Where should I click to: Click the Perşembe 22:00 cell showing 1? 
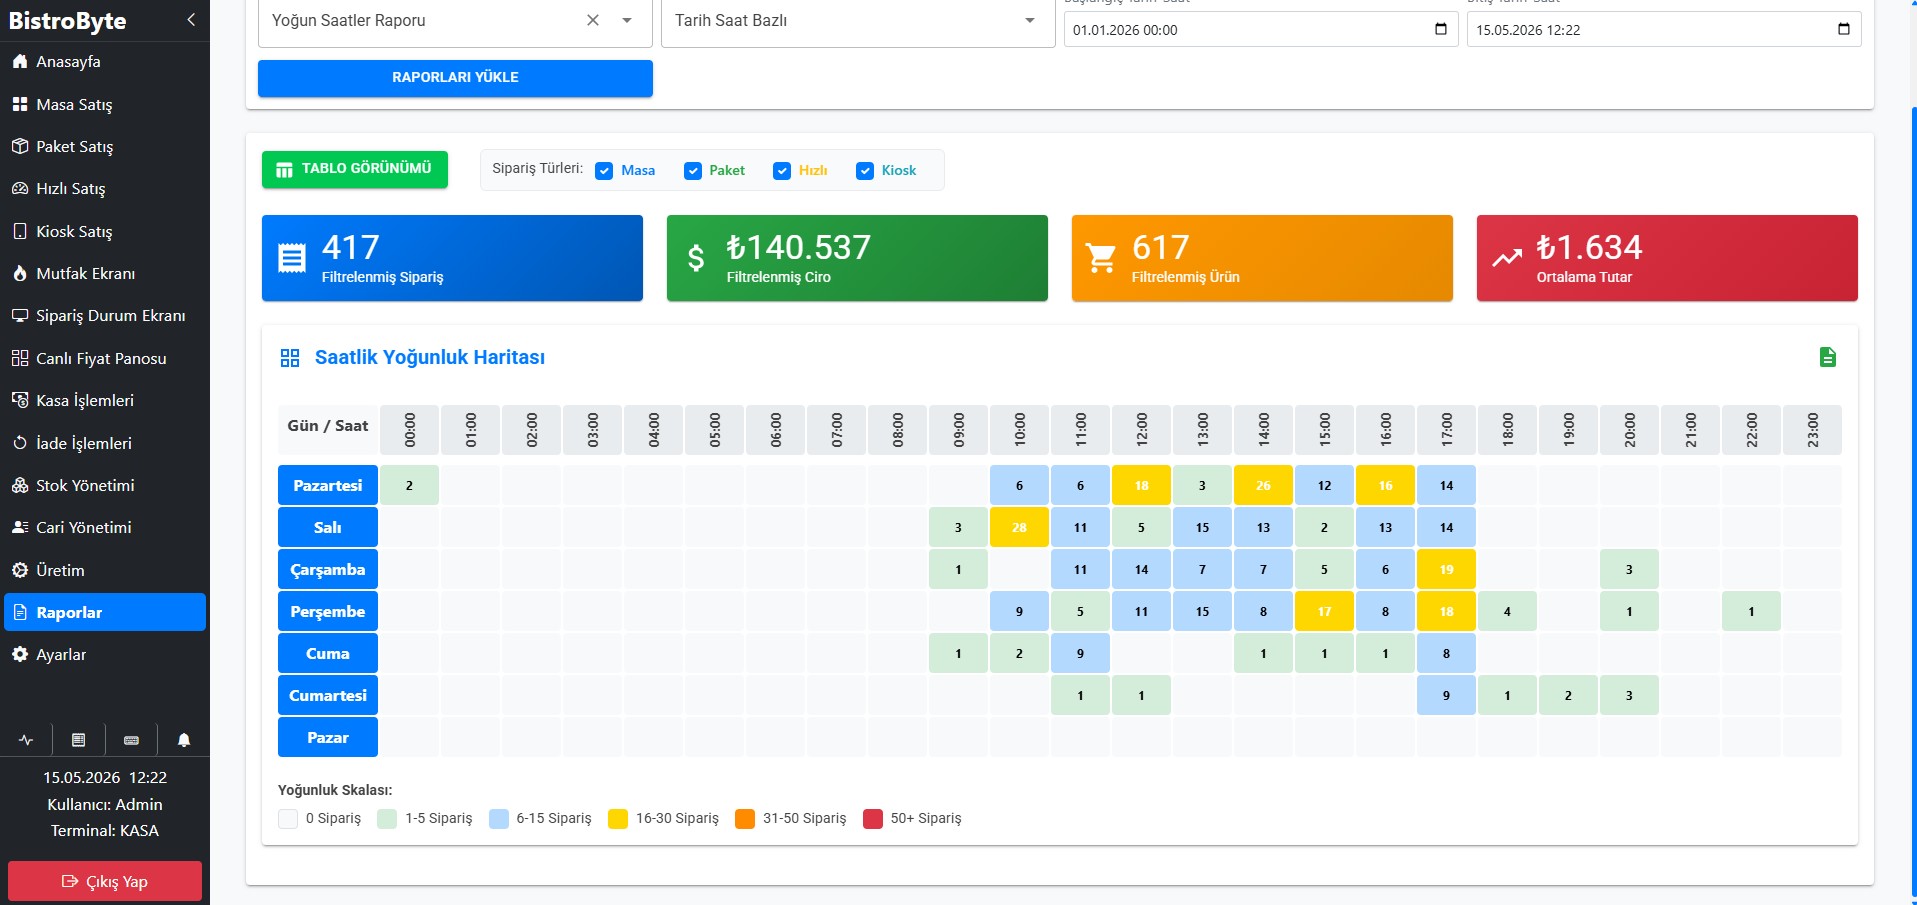[1751, 611]
